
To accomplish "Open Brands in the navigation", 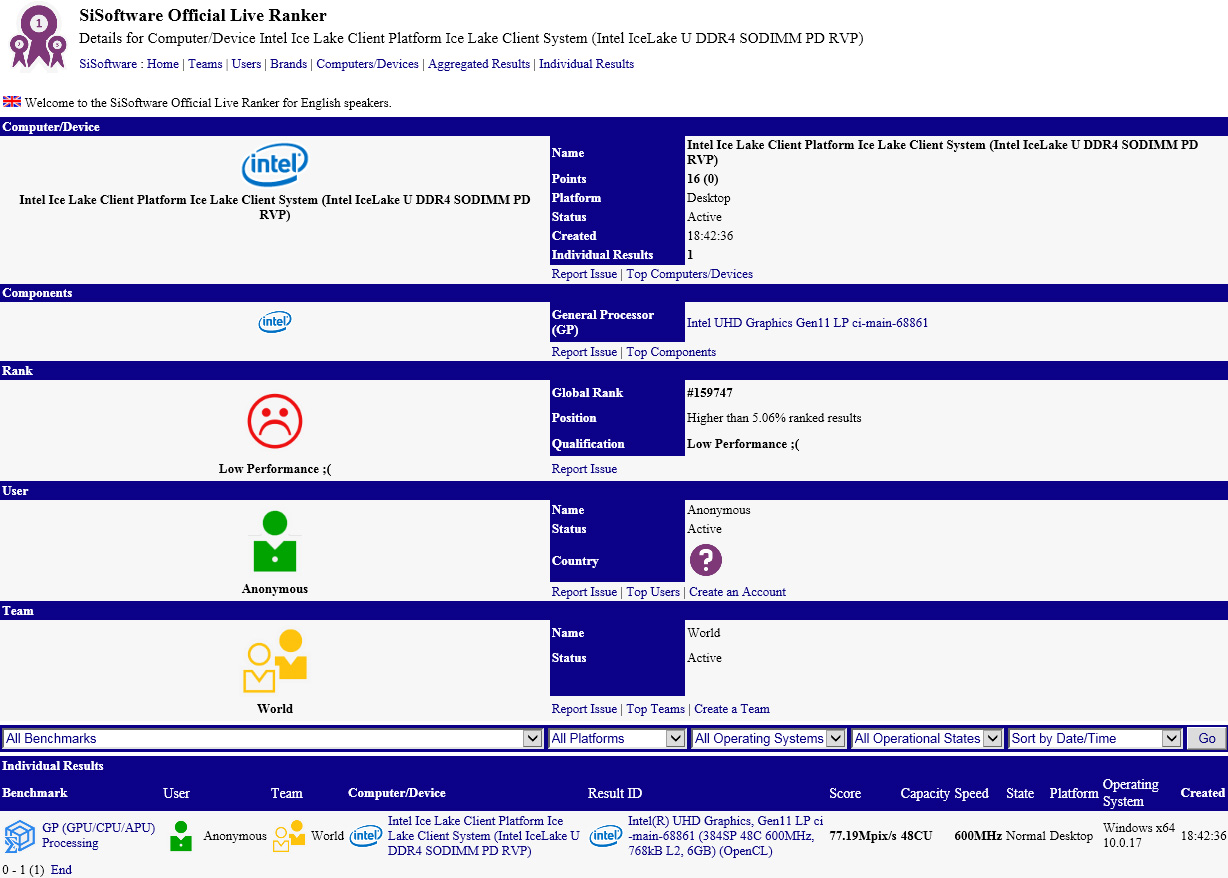I will pyautogui.click(x=289, y=64).
